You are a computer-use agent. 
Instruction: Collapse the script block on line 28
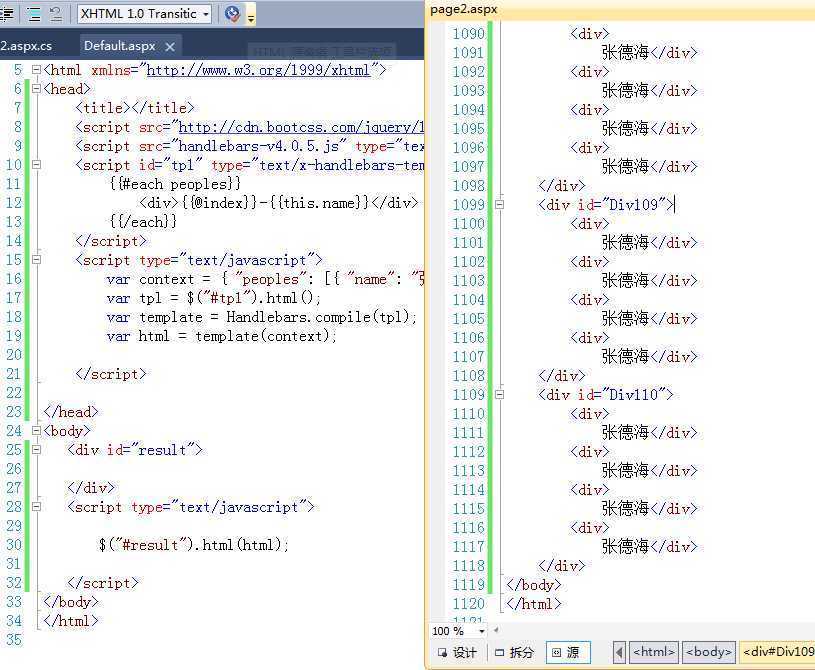[36, 506]
